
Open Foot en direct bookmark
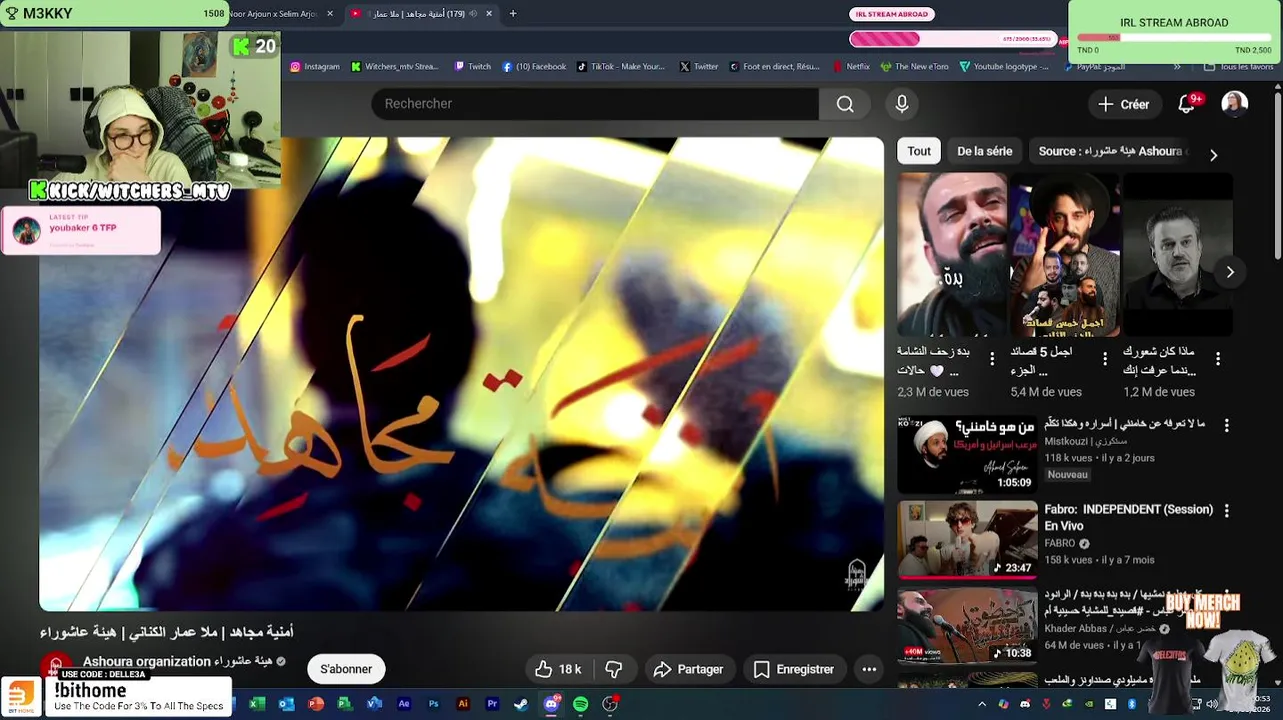774,67
